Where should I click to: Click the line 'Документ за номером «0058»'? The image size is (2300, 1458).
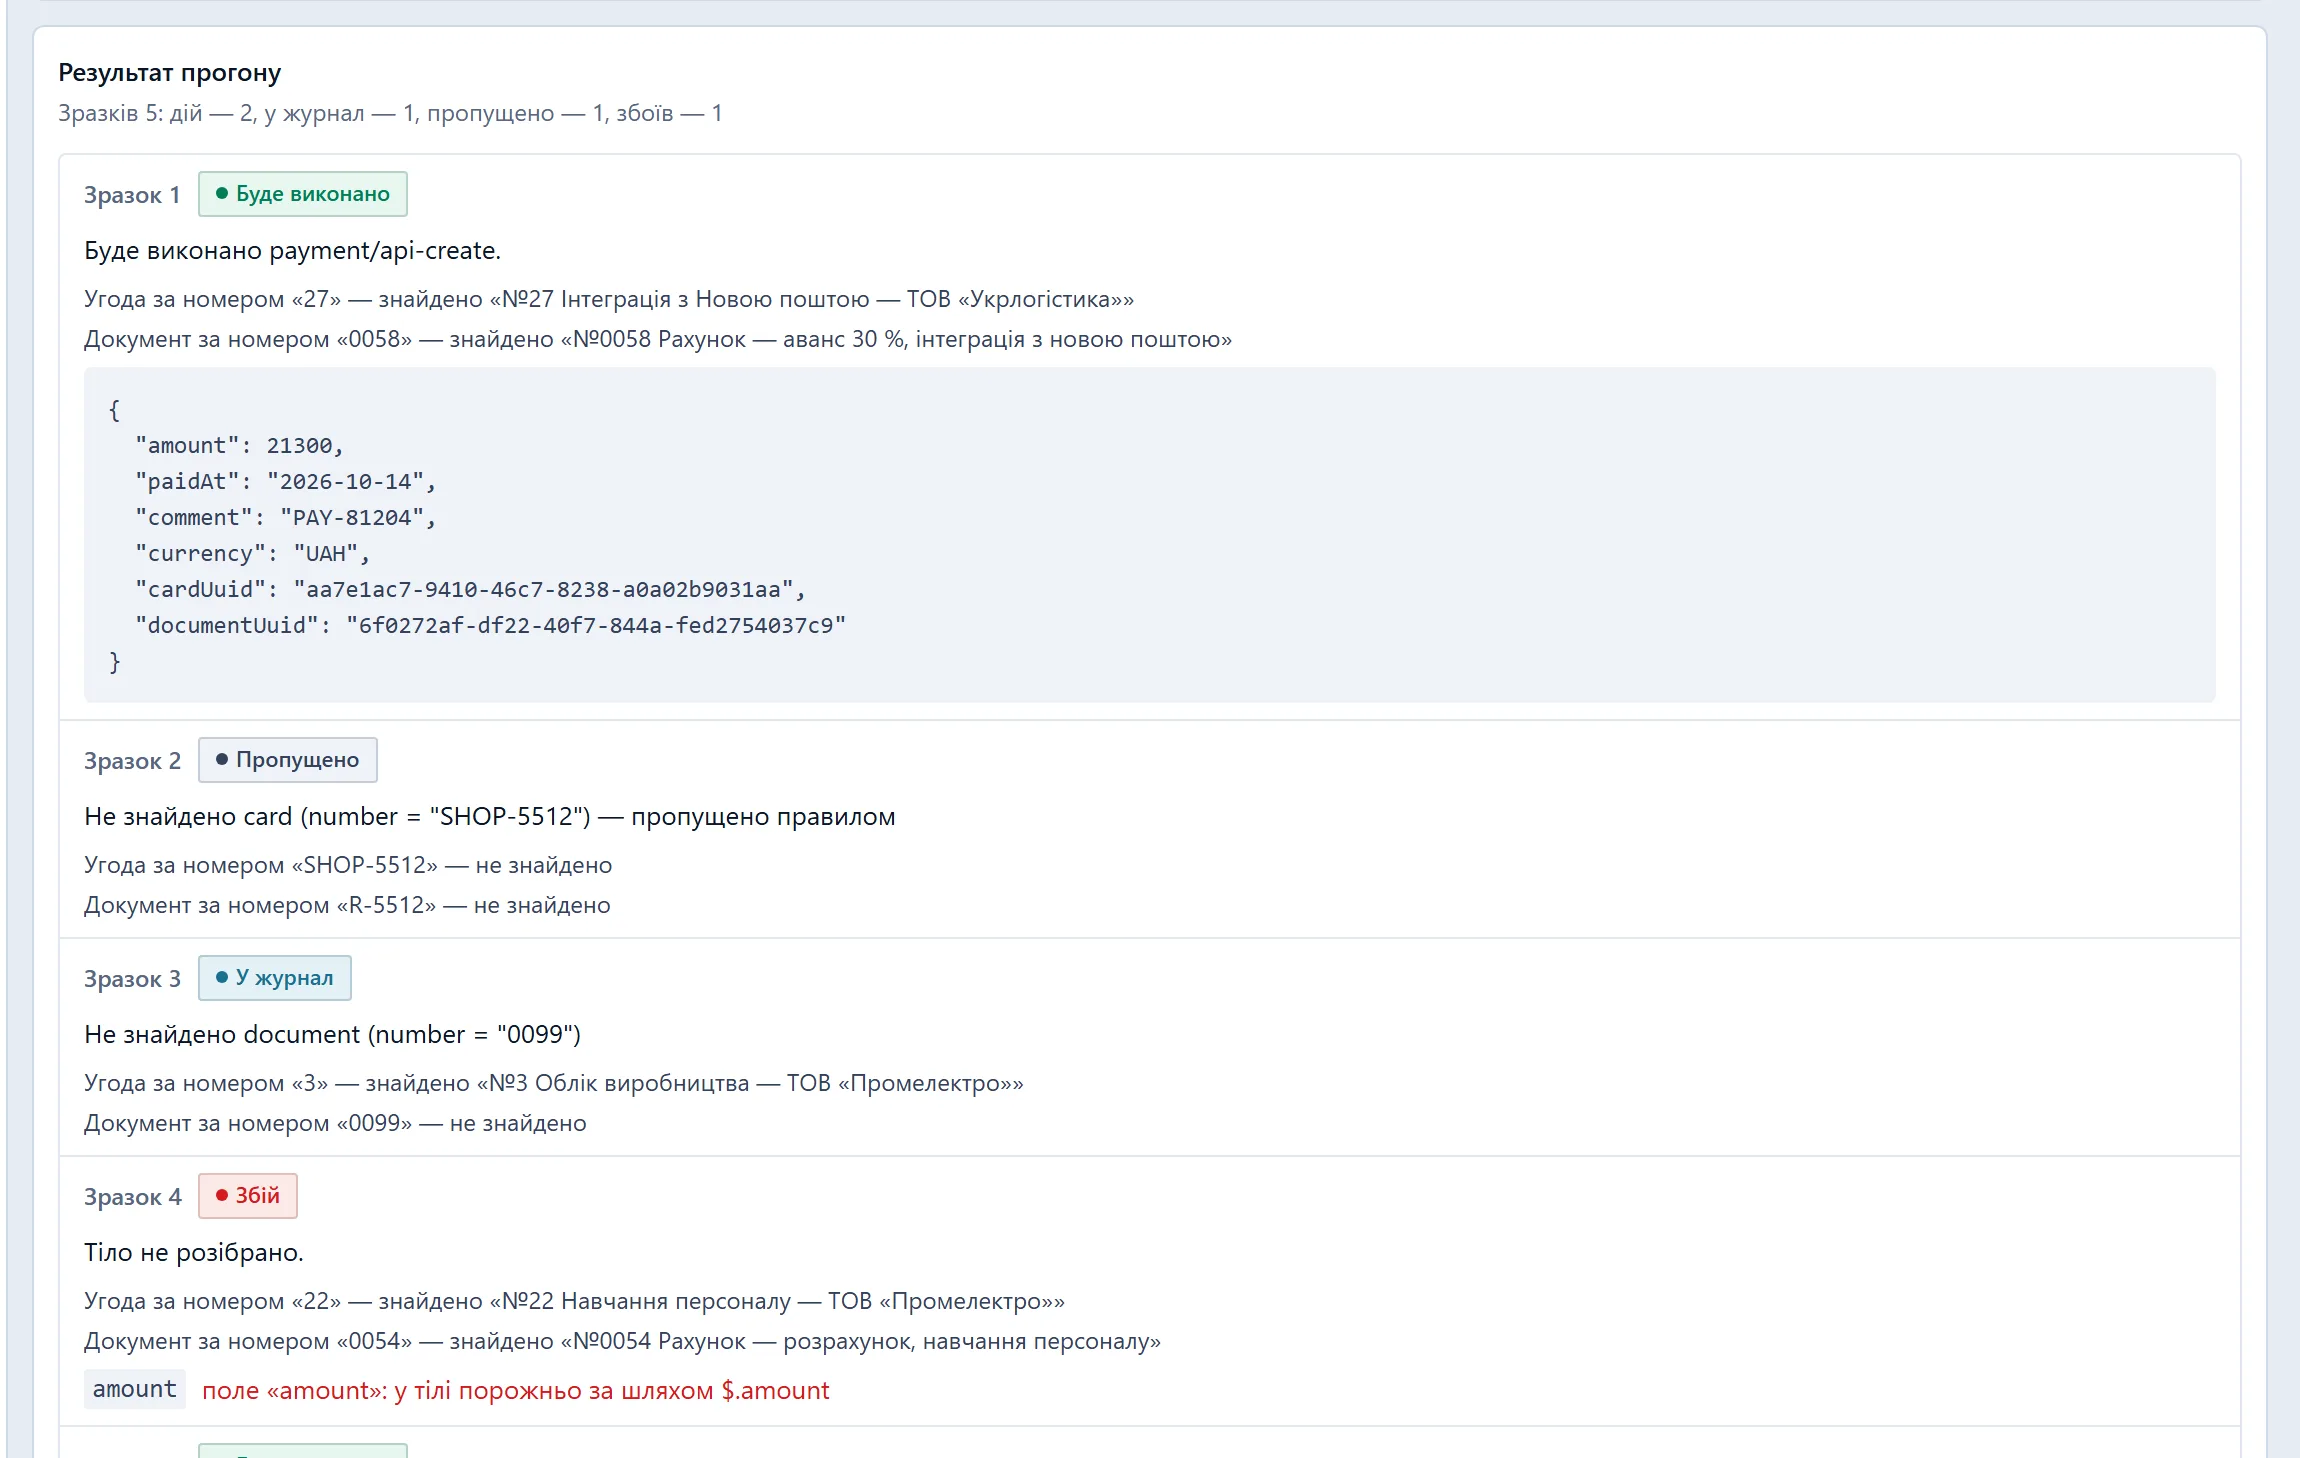[658, 339]
